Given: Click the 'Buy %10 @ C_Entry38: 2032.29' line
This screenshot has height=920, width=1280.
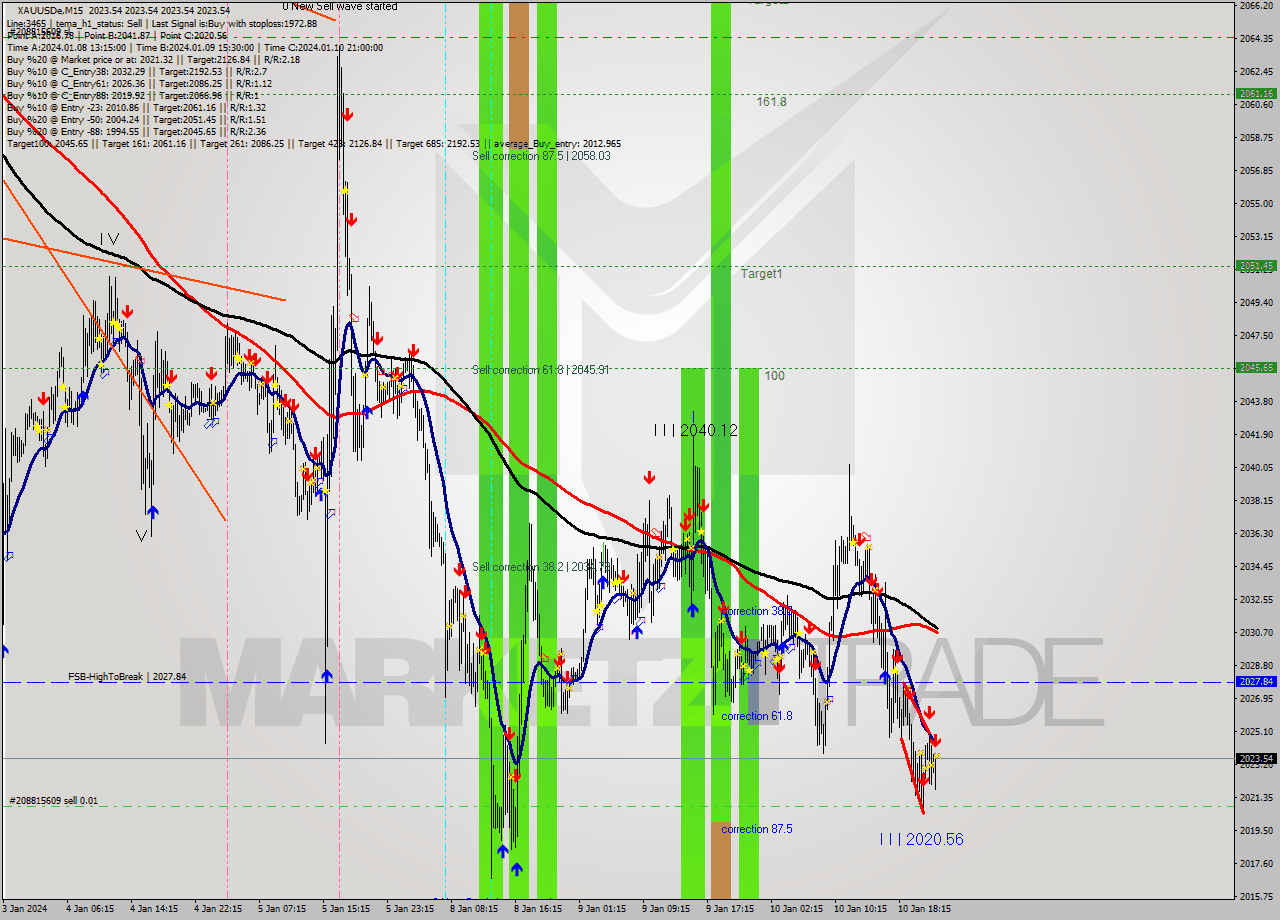Looking at the screenshot, I should (x=136, y=72).
